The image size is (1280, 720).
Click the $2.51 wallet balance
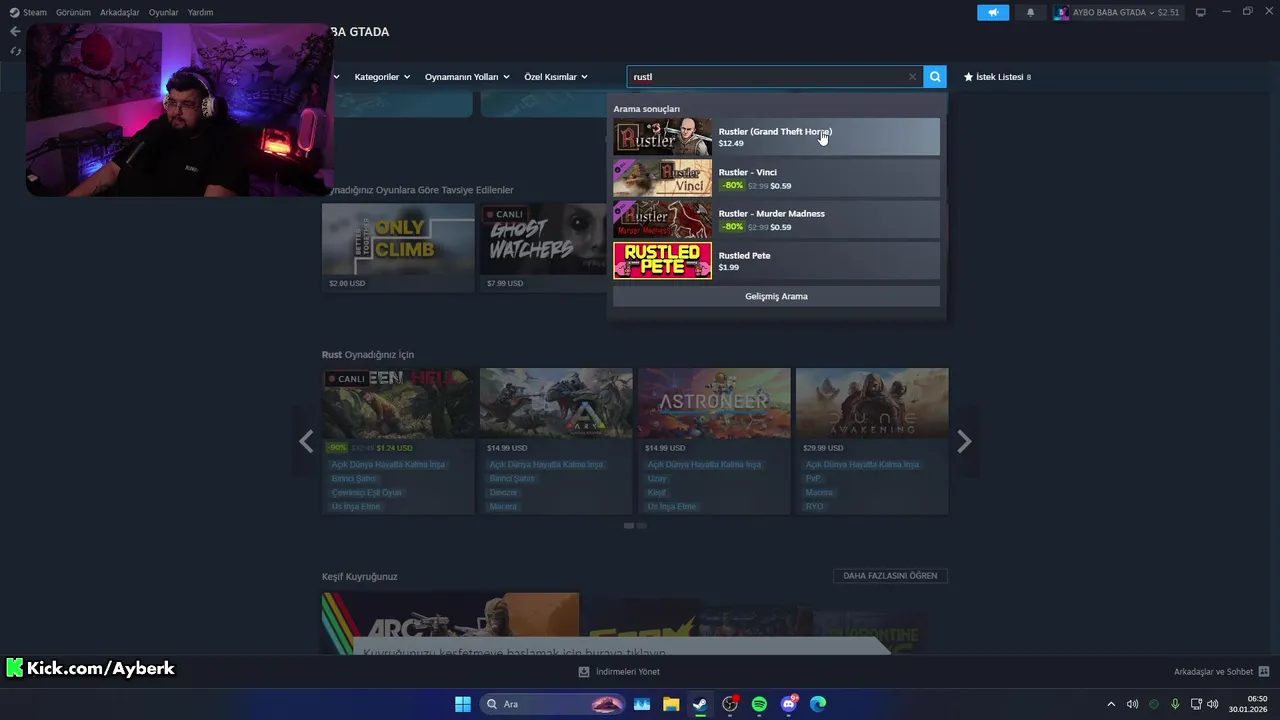(1168, 12)
